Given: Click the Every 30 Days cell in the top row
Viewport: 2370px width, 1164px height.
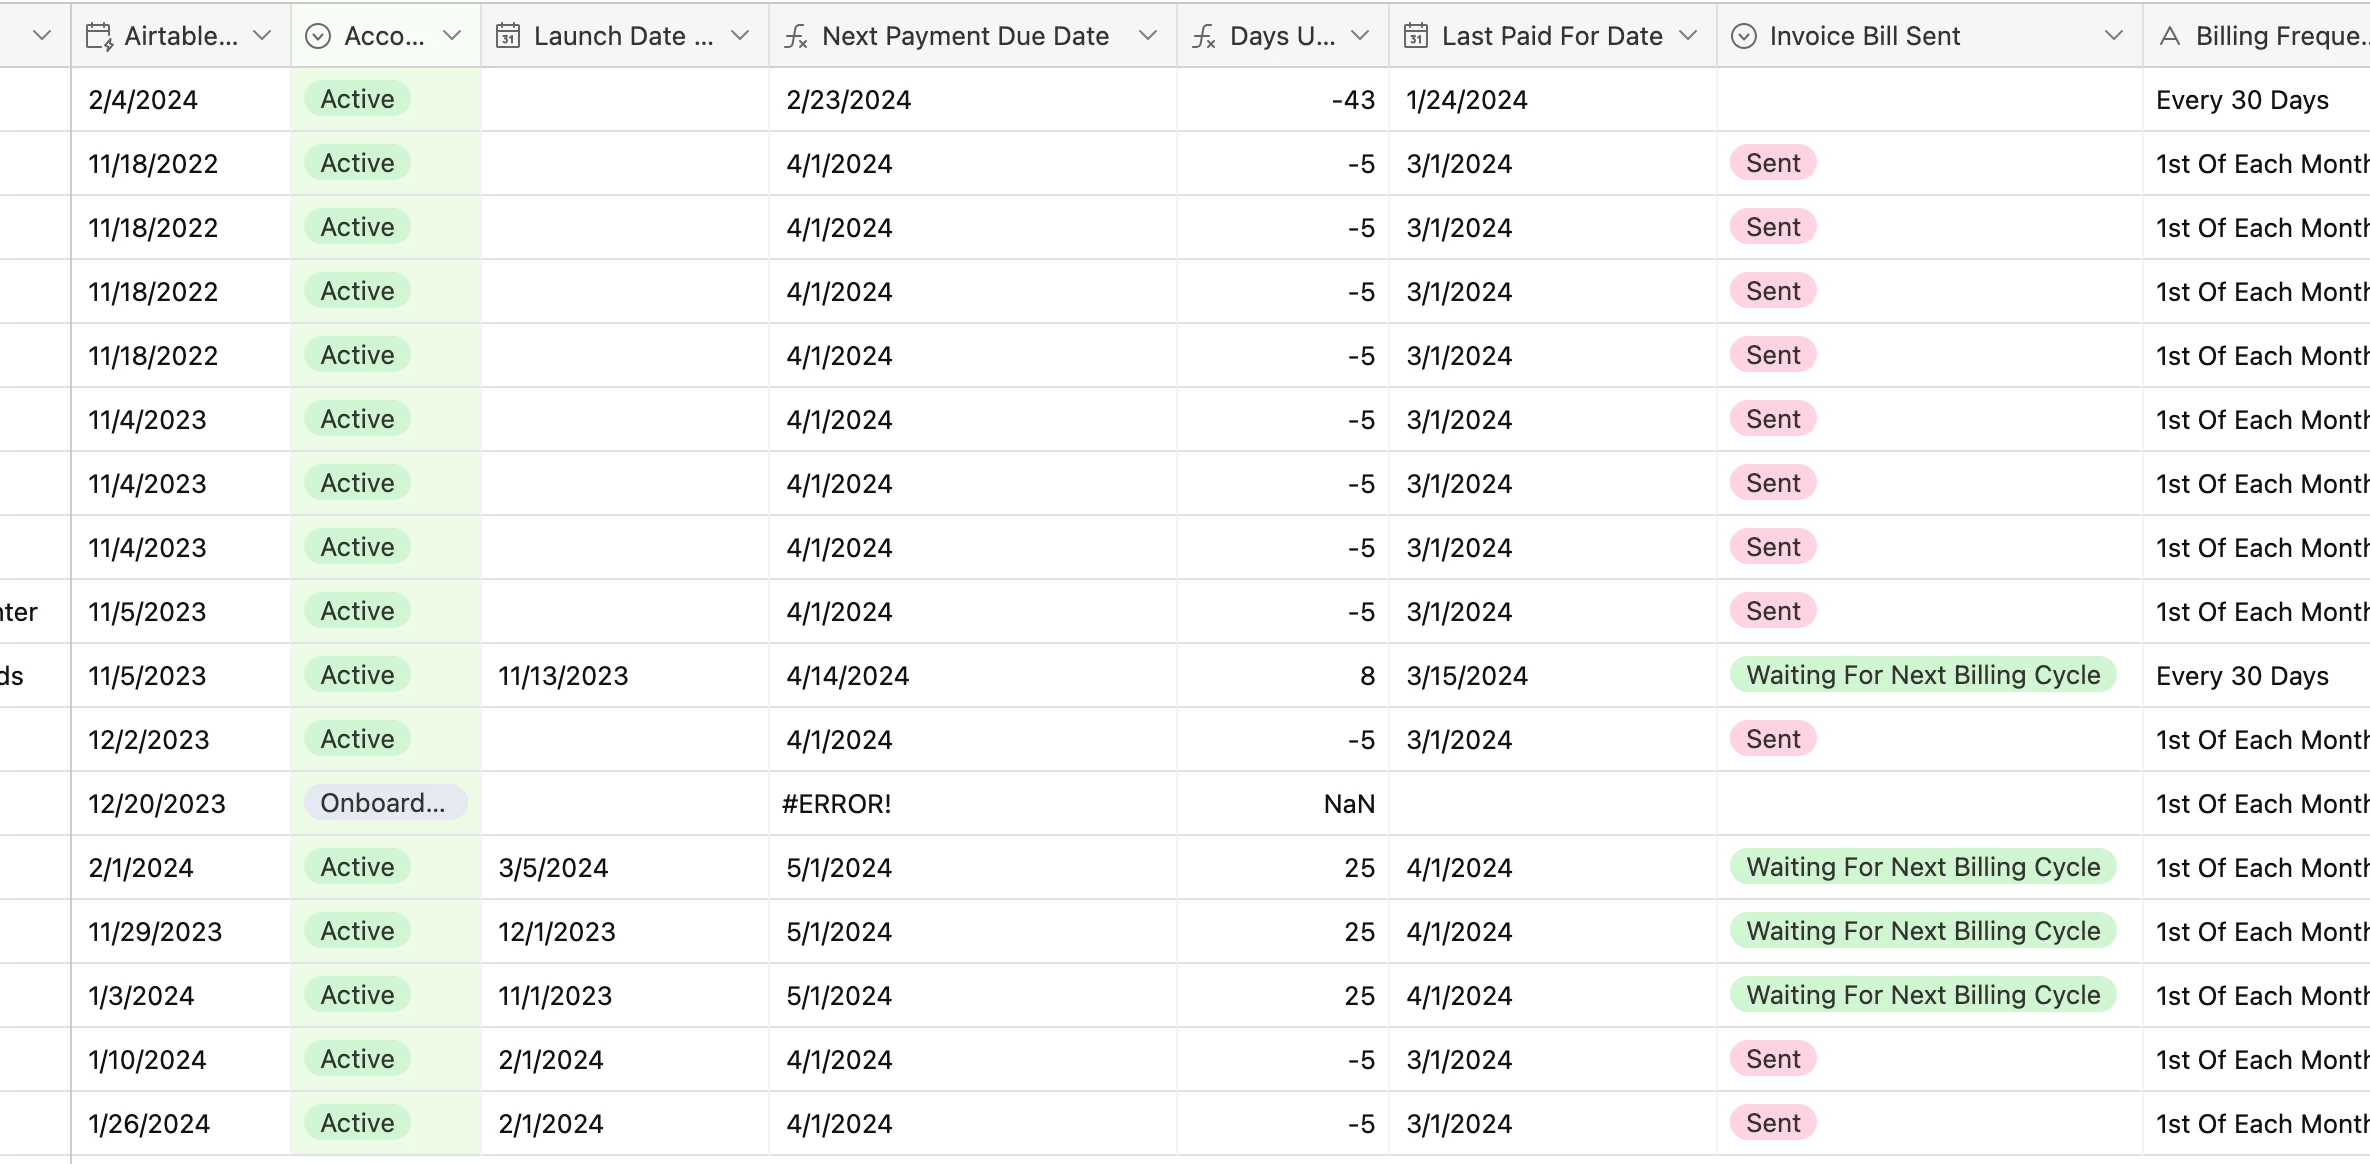Looking at the screenshot, I should pyautogui.click(x=2242, y=100).
